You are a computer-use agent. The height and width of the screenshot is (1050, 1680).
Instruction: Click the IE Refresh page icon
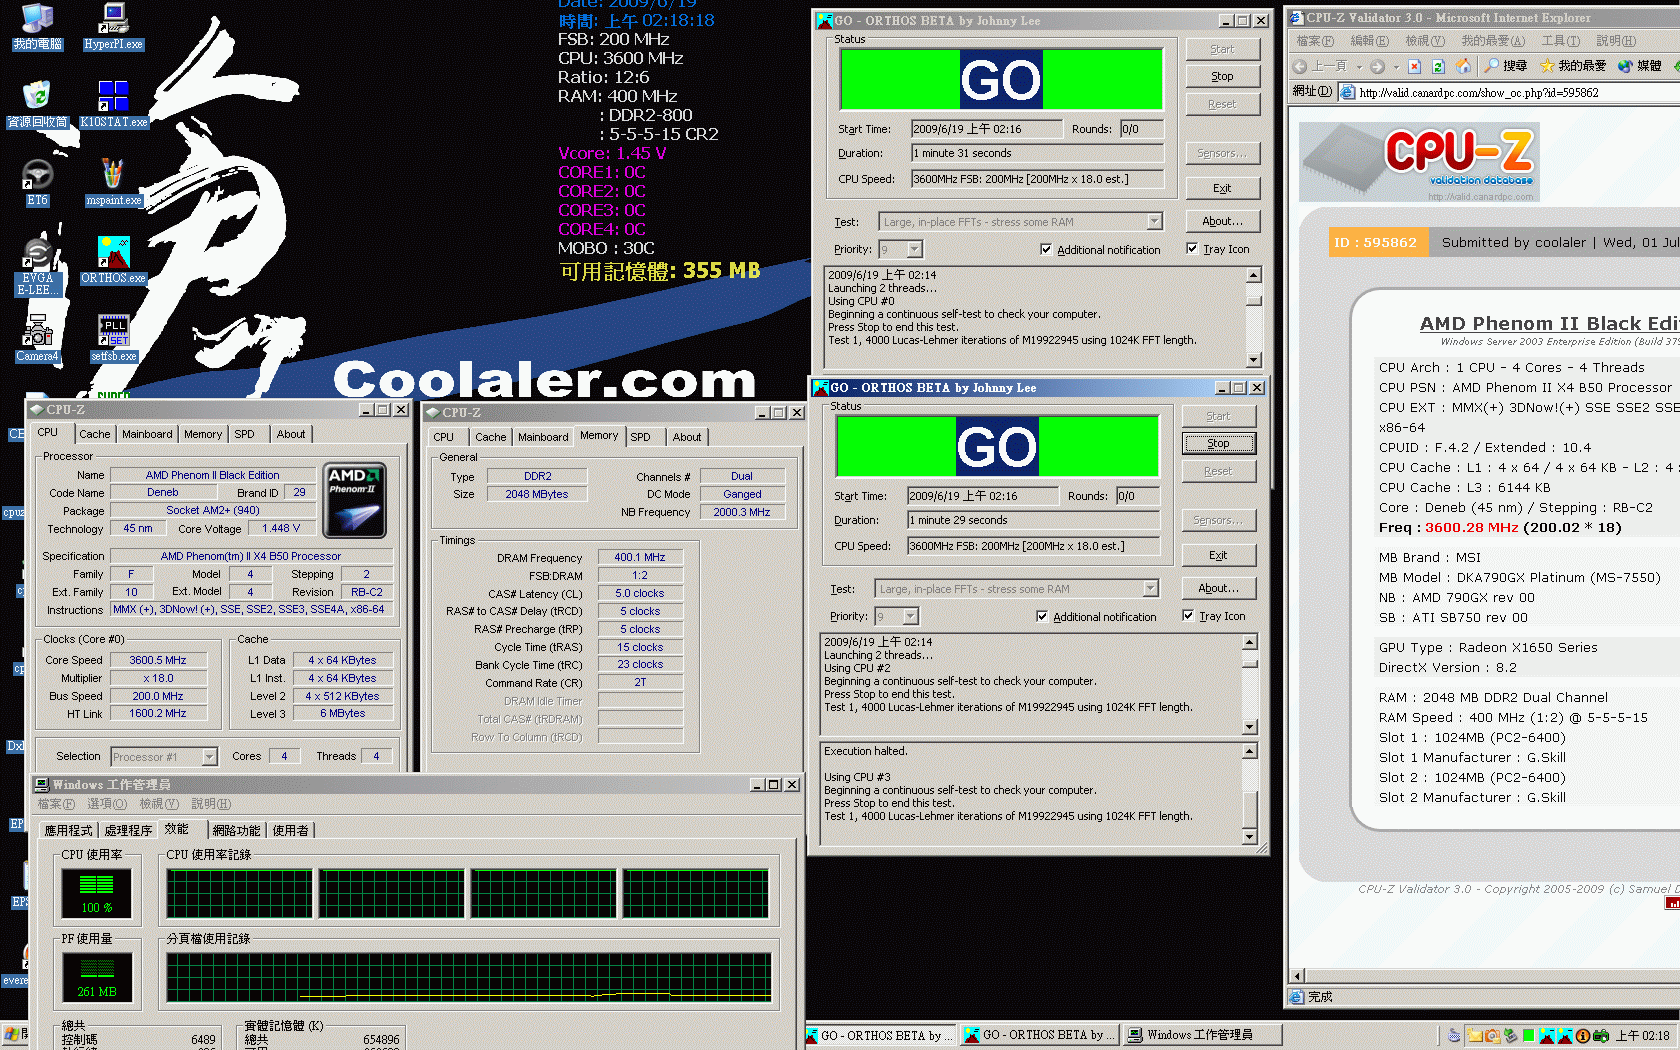tap(1438, 66)
